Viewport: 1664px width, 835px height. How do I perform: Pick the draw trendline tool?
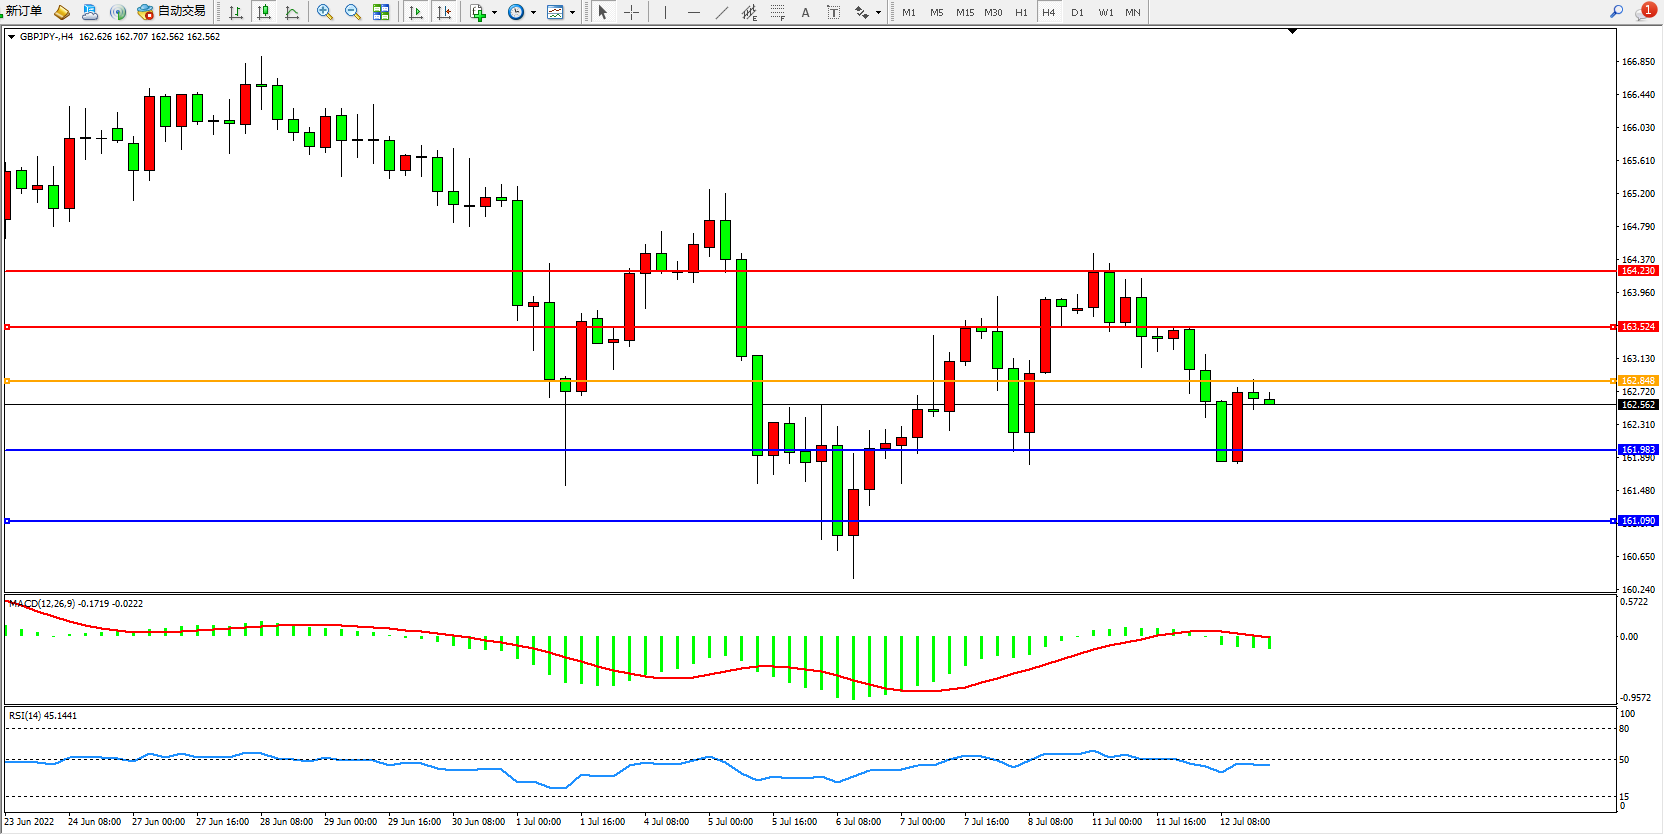pos(722,12)
